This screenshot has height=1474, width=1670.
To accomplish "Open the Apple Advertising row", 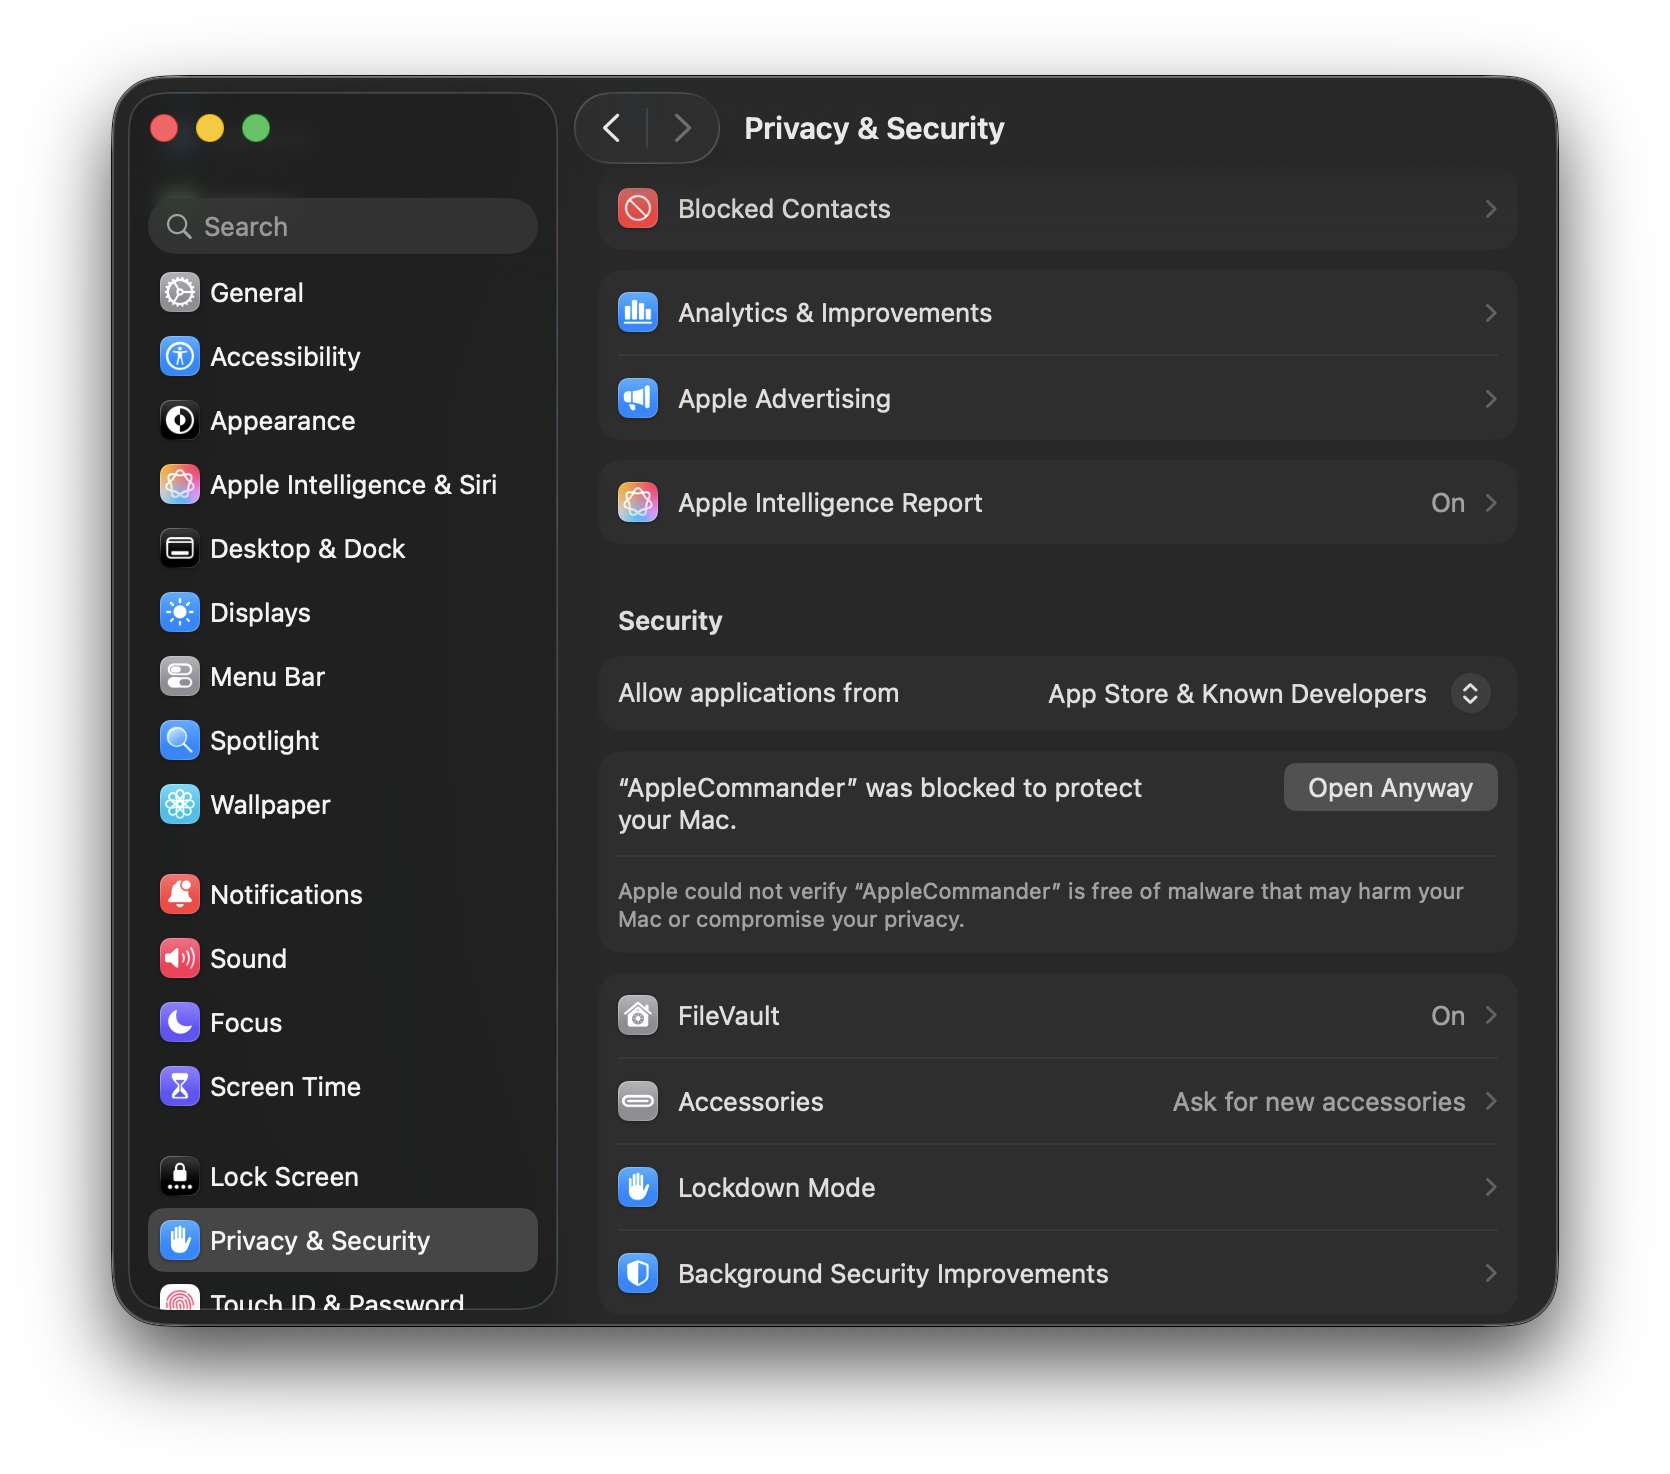I will (1058, 399).
